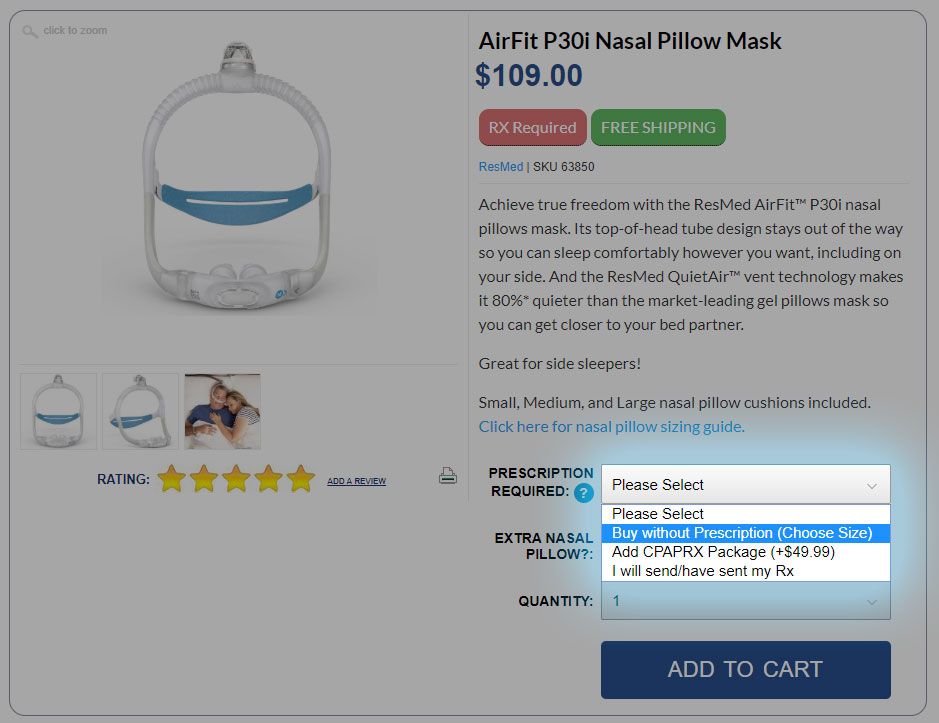Click the first rating star
The width and height of the screenshot is (939, 723).
pyautogui.click(x=172, y=479)
